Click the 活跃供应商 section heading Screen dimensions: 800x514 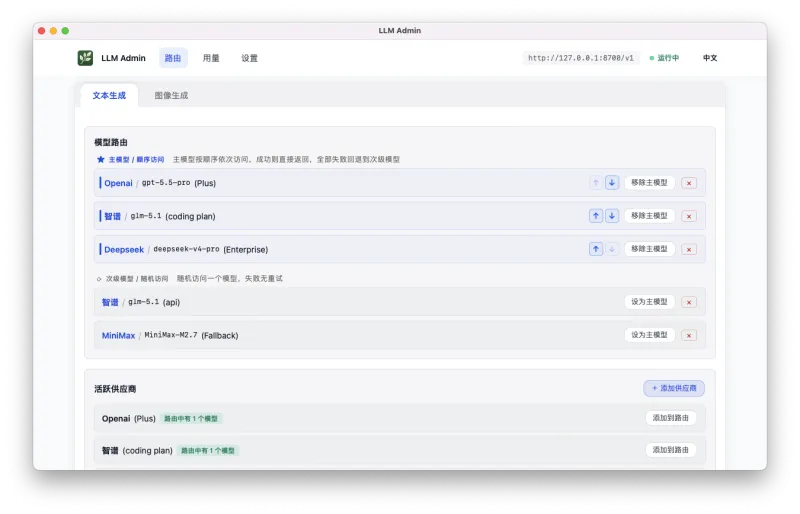[x=115, y=389]
